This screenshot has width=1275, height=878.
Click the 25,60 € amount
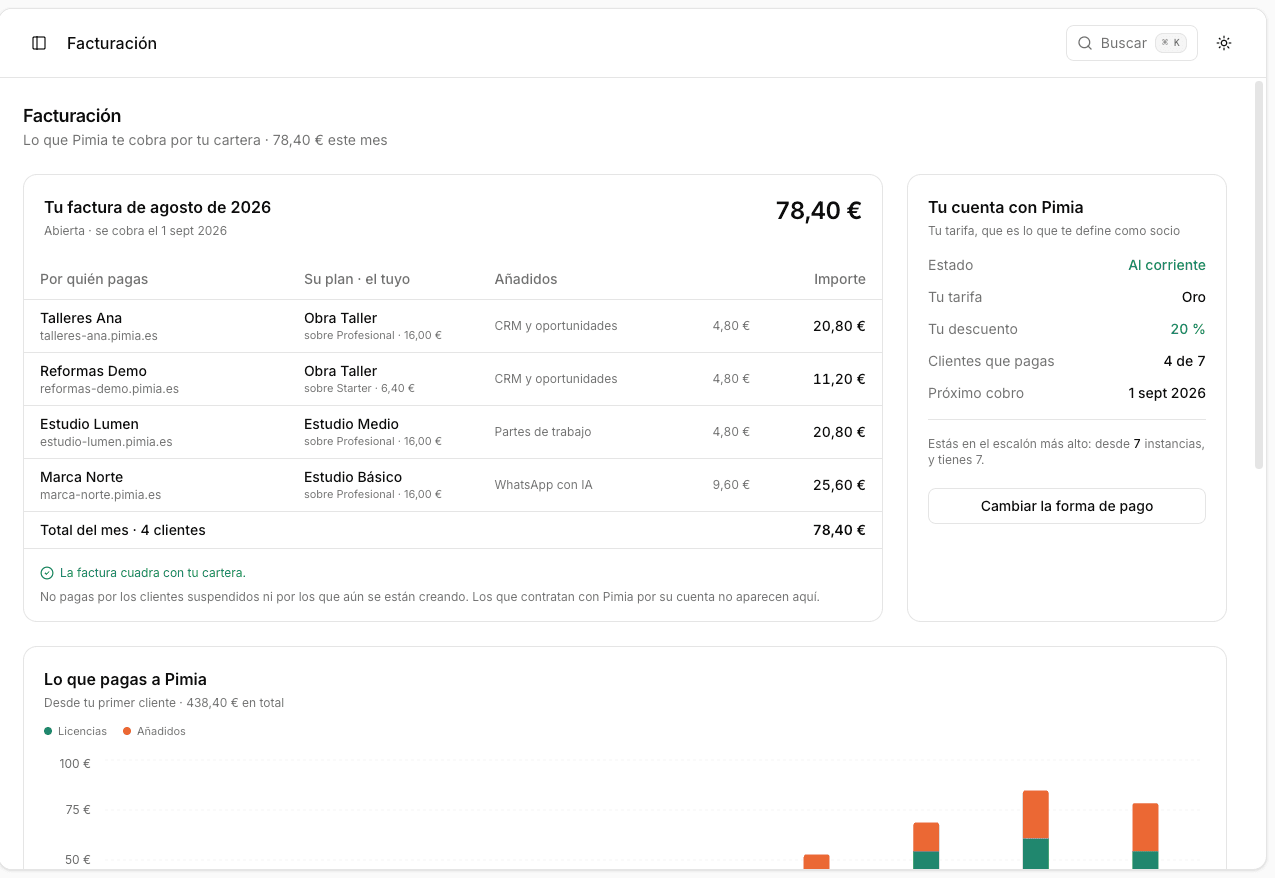click(x=839, y=485)
